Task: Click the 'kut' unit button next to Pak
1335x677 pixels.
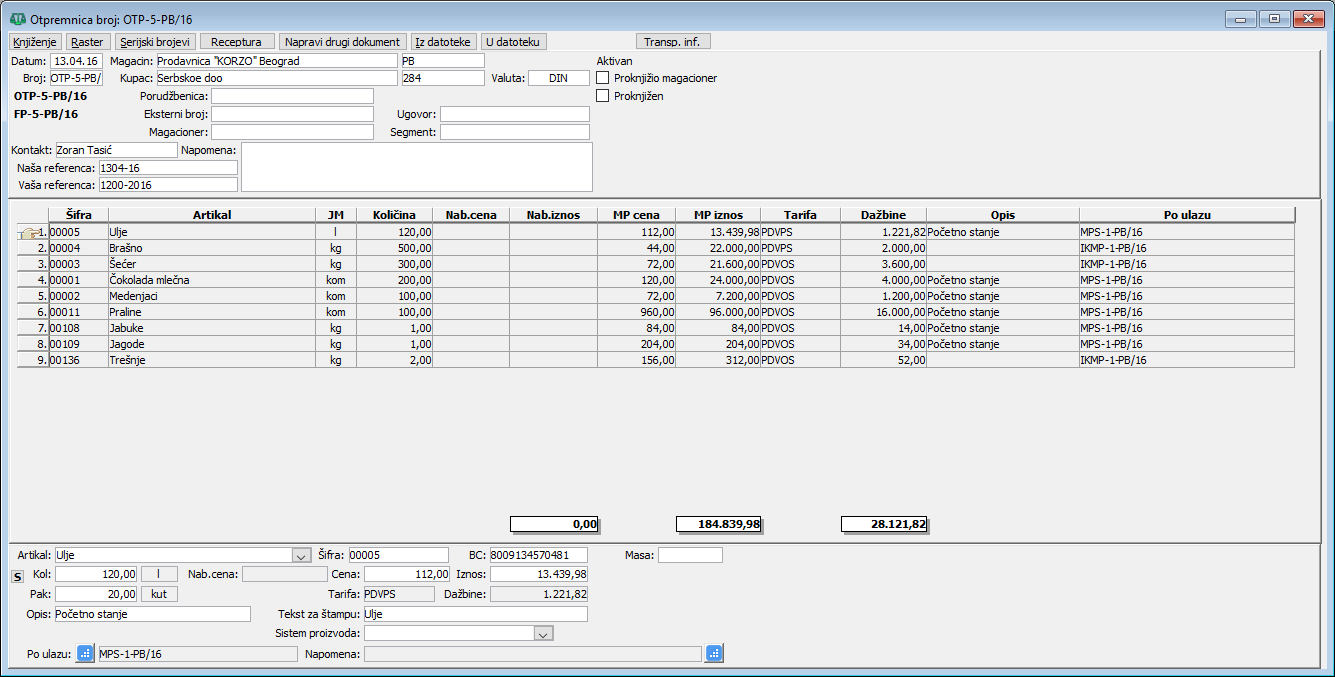Action: pyautogui.click(x=159, y=594)
